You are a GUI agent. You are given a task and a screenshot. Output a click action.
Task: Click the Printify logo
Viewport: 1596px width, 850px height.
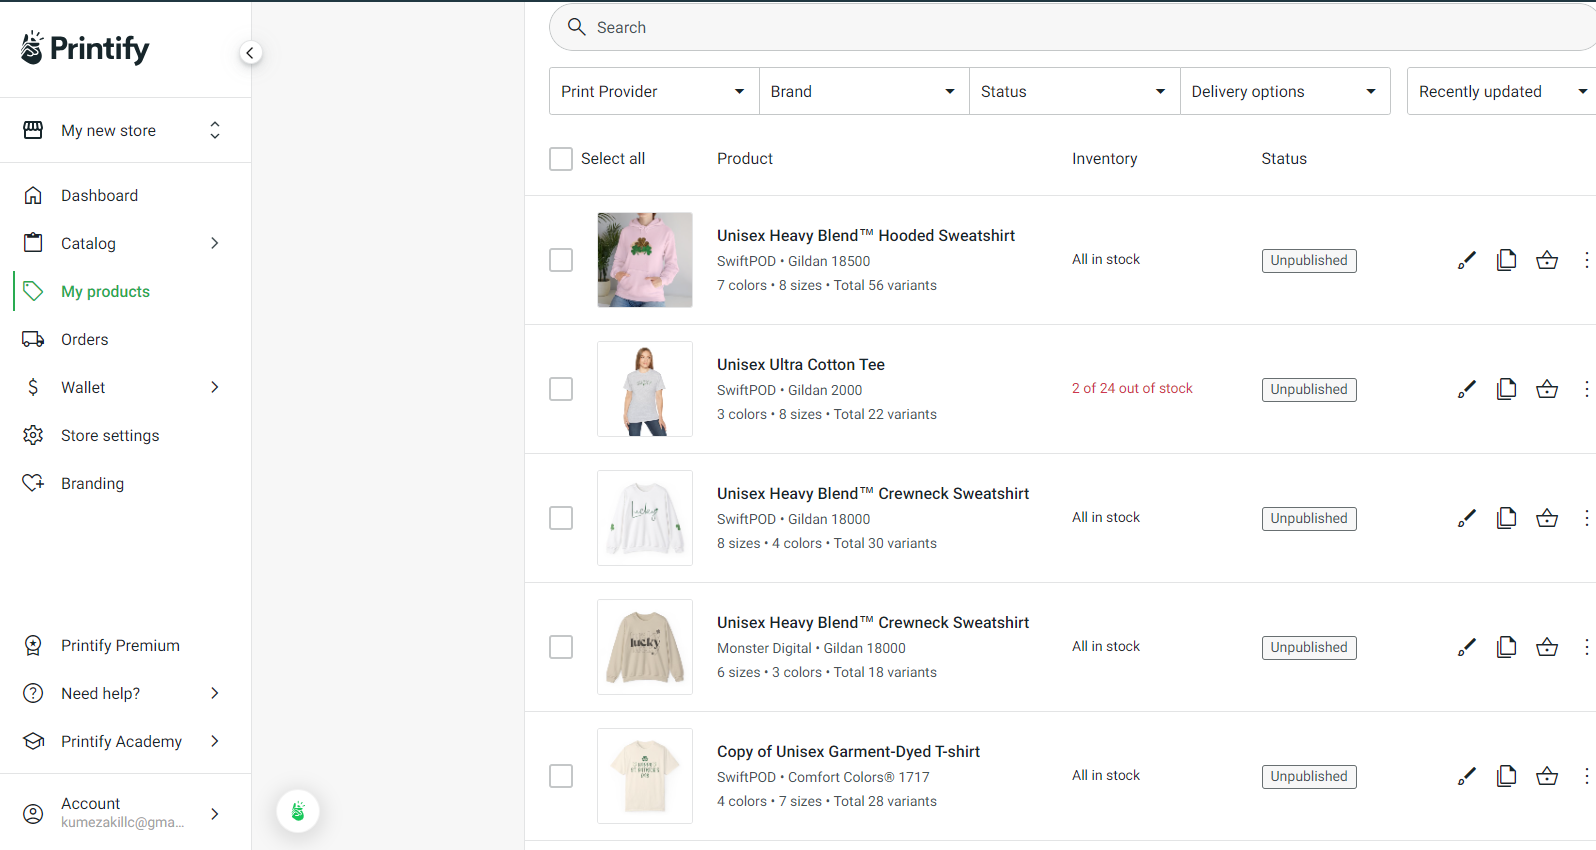[x=86, y=48]
